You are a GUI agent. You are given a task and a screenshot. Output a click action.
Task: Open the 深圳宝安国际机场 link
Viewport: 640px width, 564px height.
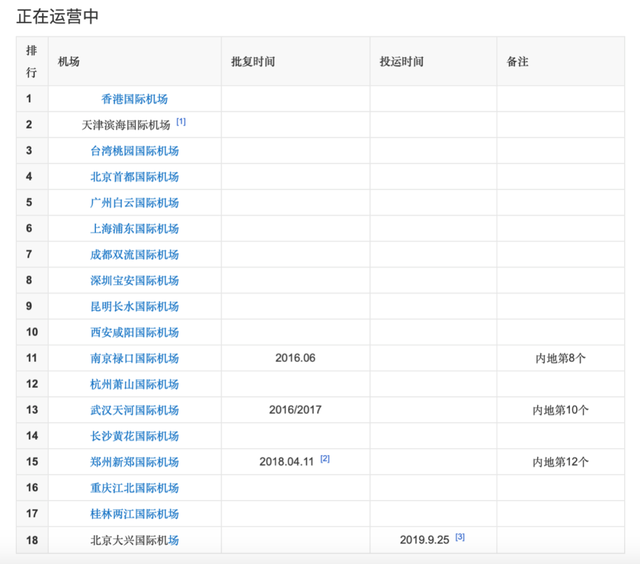pyautogui.click(x=134, y=280)
